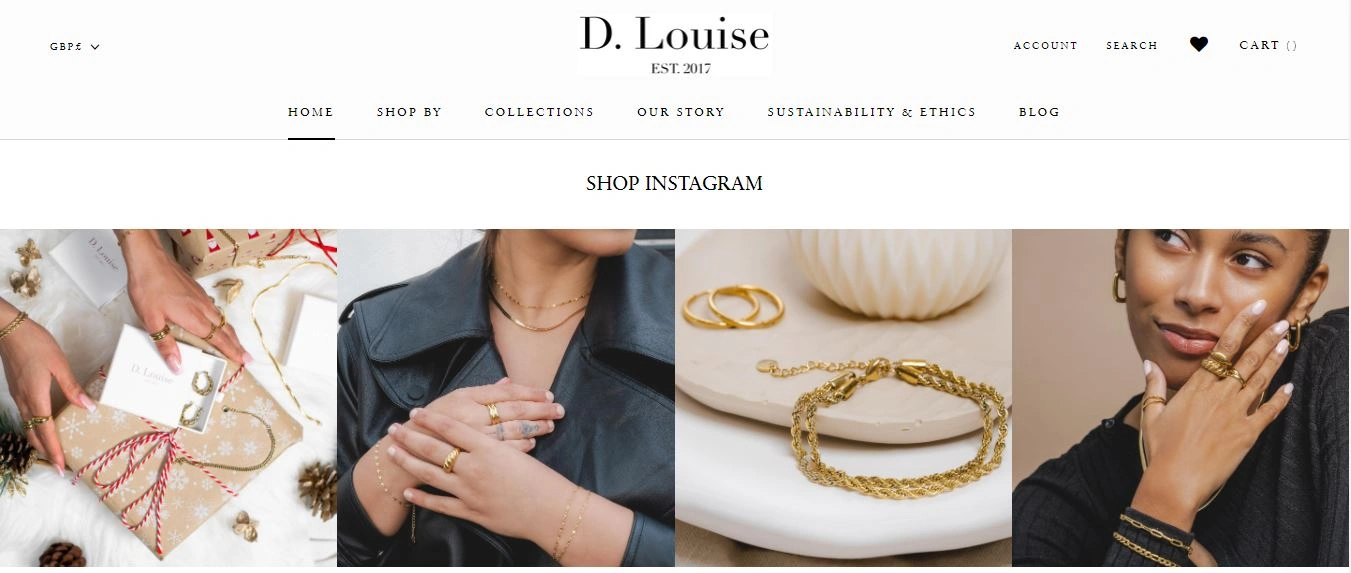Open Sustainability & Ethics page
The width and height of the screenshot is (1351, 573).
[872, 112]
